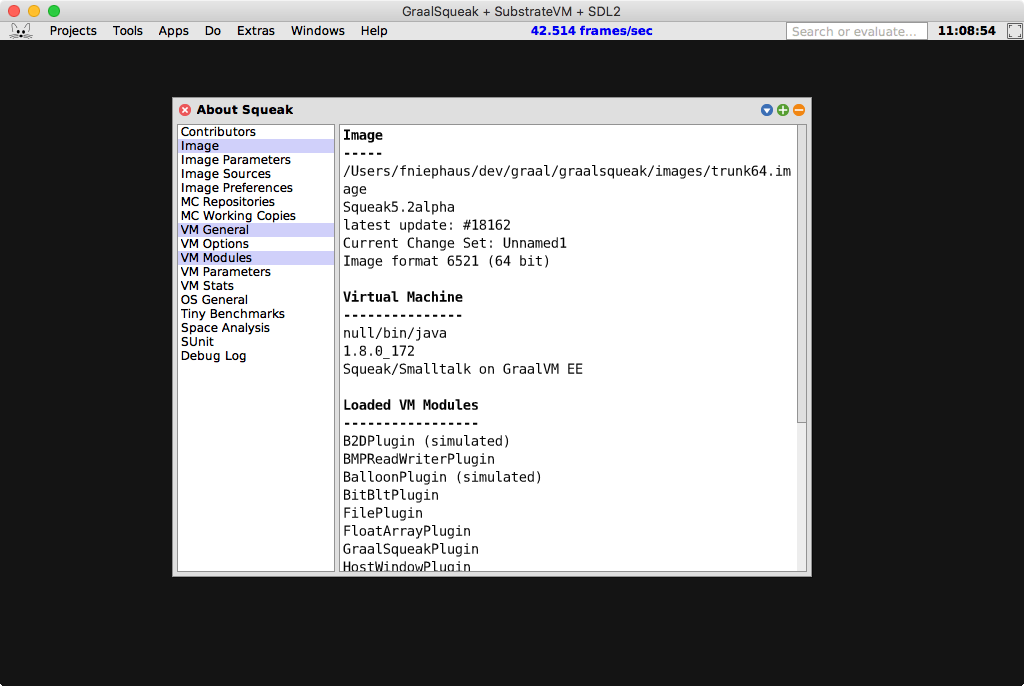
Task: Click Loaded VM Modules heading
Action: [x=411, y=405]
